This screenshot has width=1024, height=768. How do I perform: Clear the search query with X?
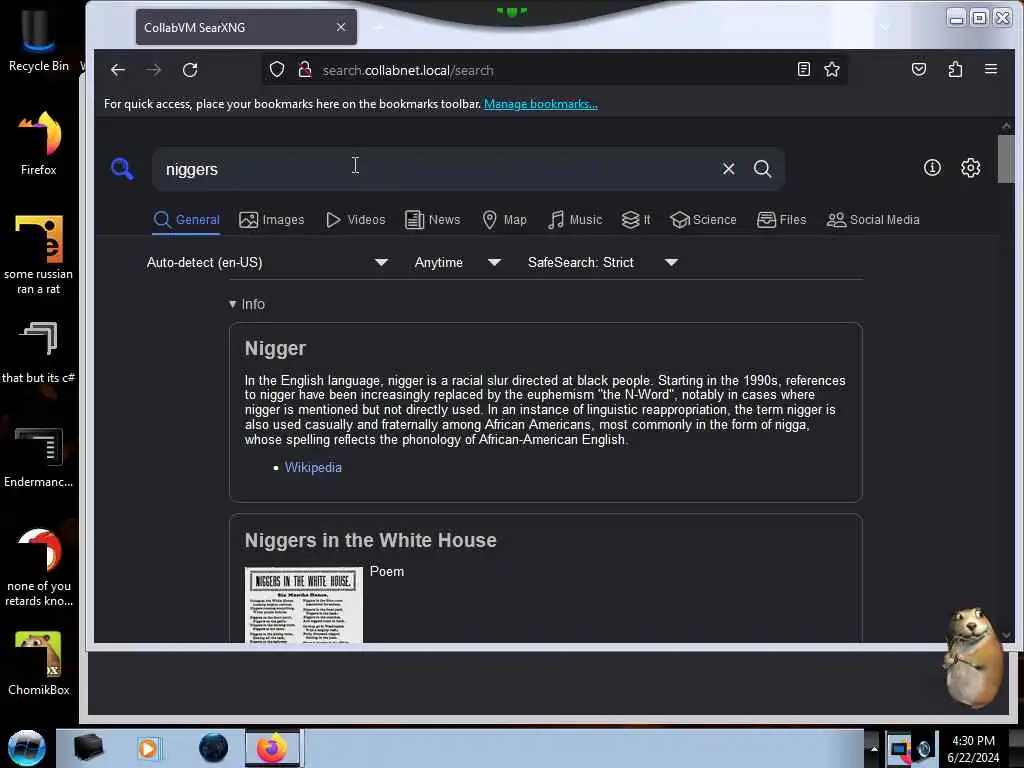[729, 168]
